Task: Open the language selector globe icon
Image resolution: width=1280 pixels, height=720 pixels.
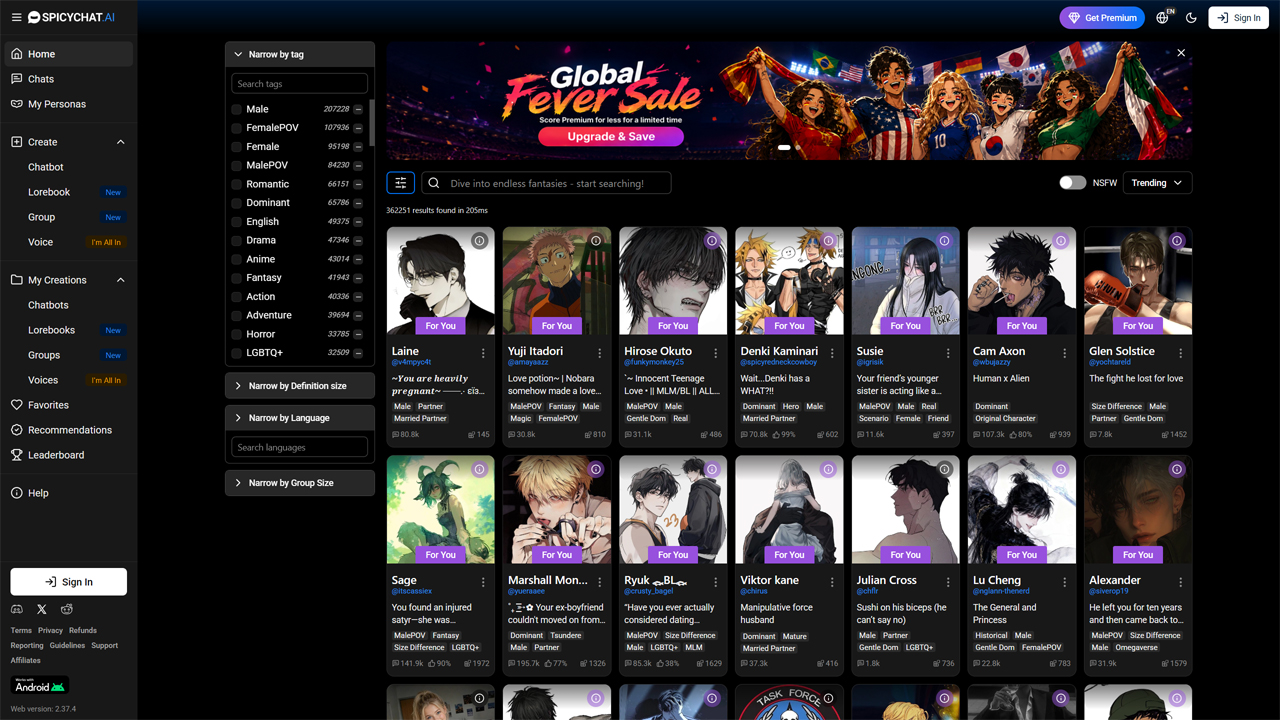Action: 1162,17
